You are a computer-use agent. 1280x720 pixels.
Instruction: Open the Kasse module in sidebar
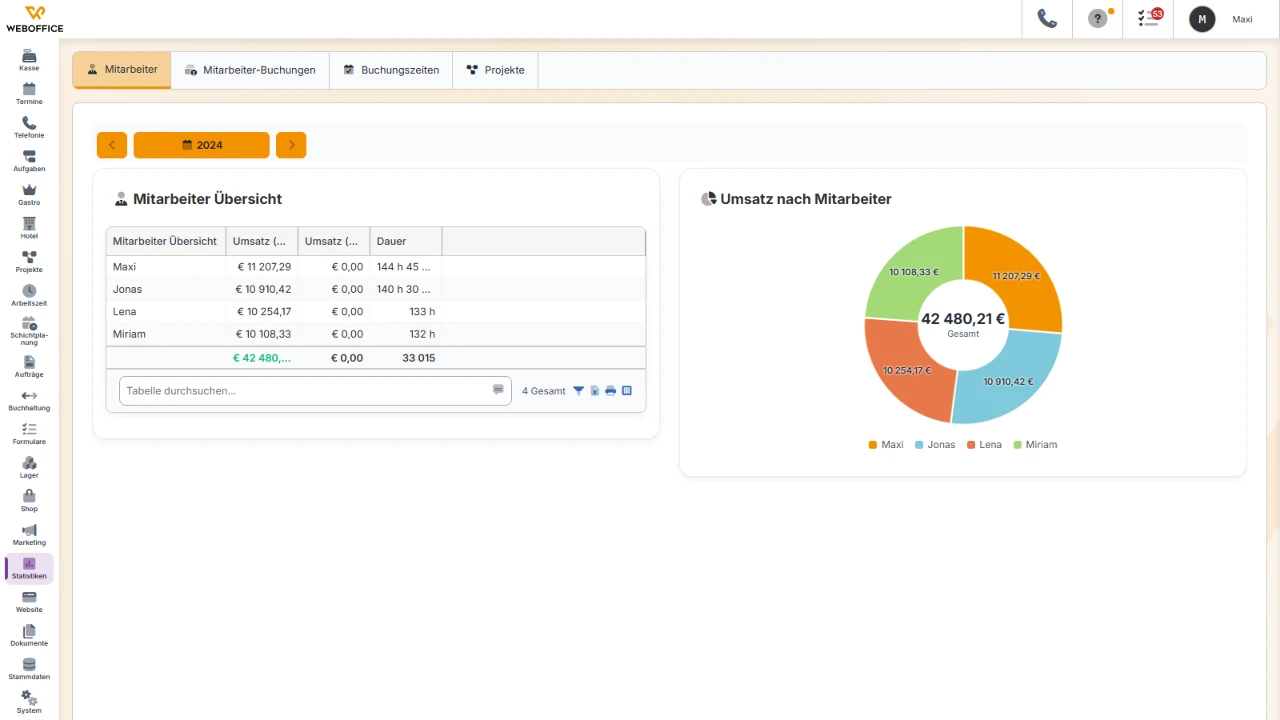(29, 60)
